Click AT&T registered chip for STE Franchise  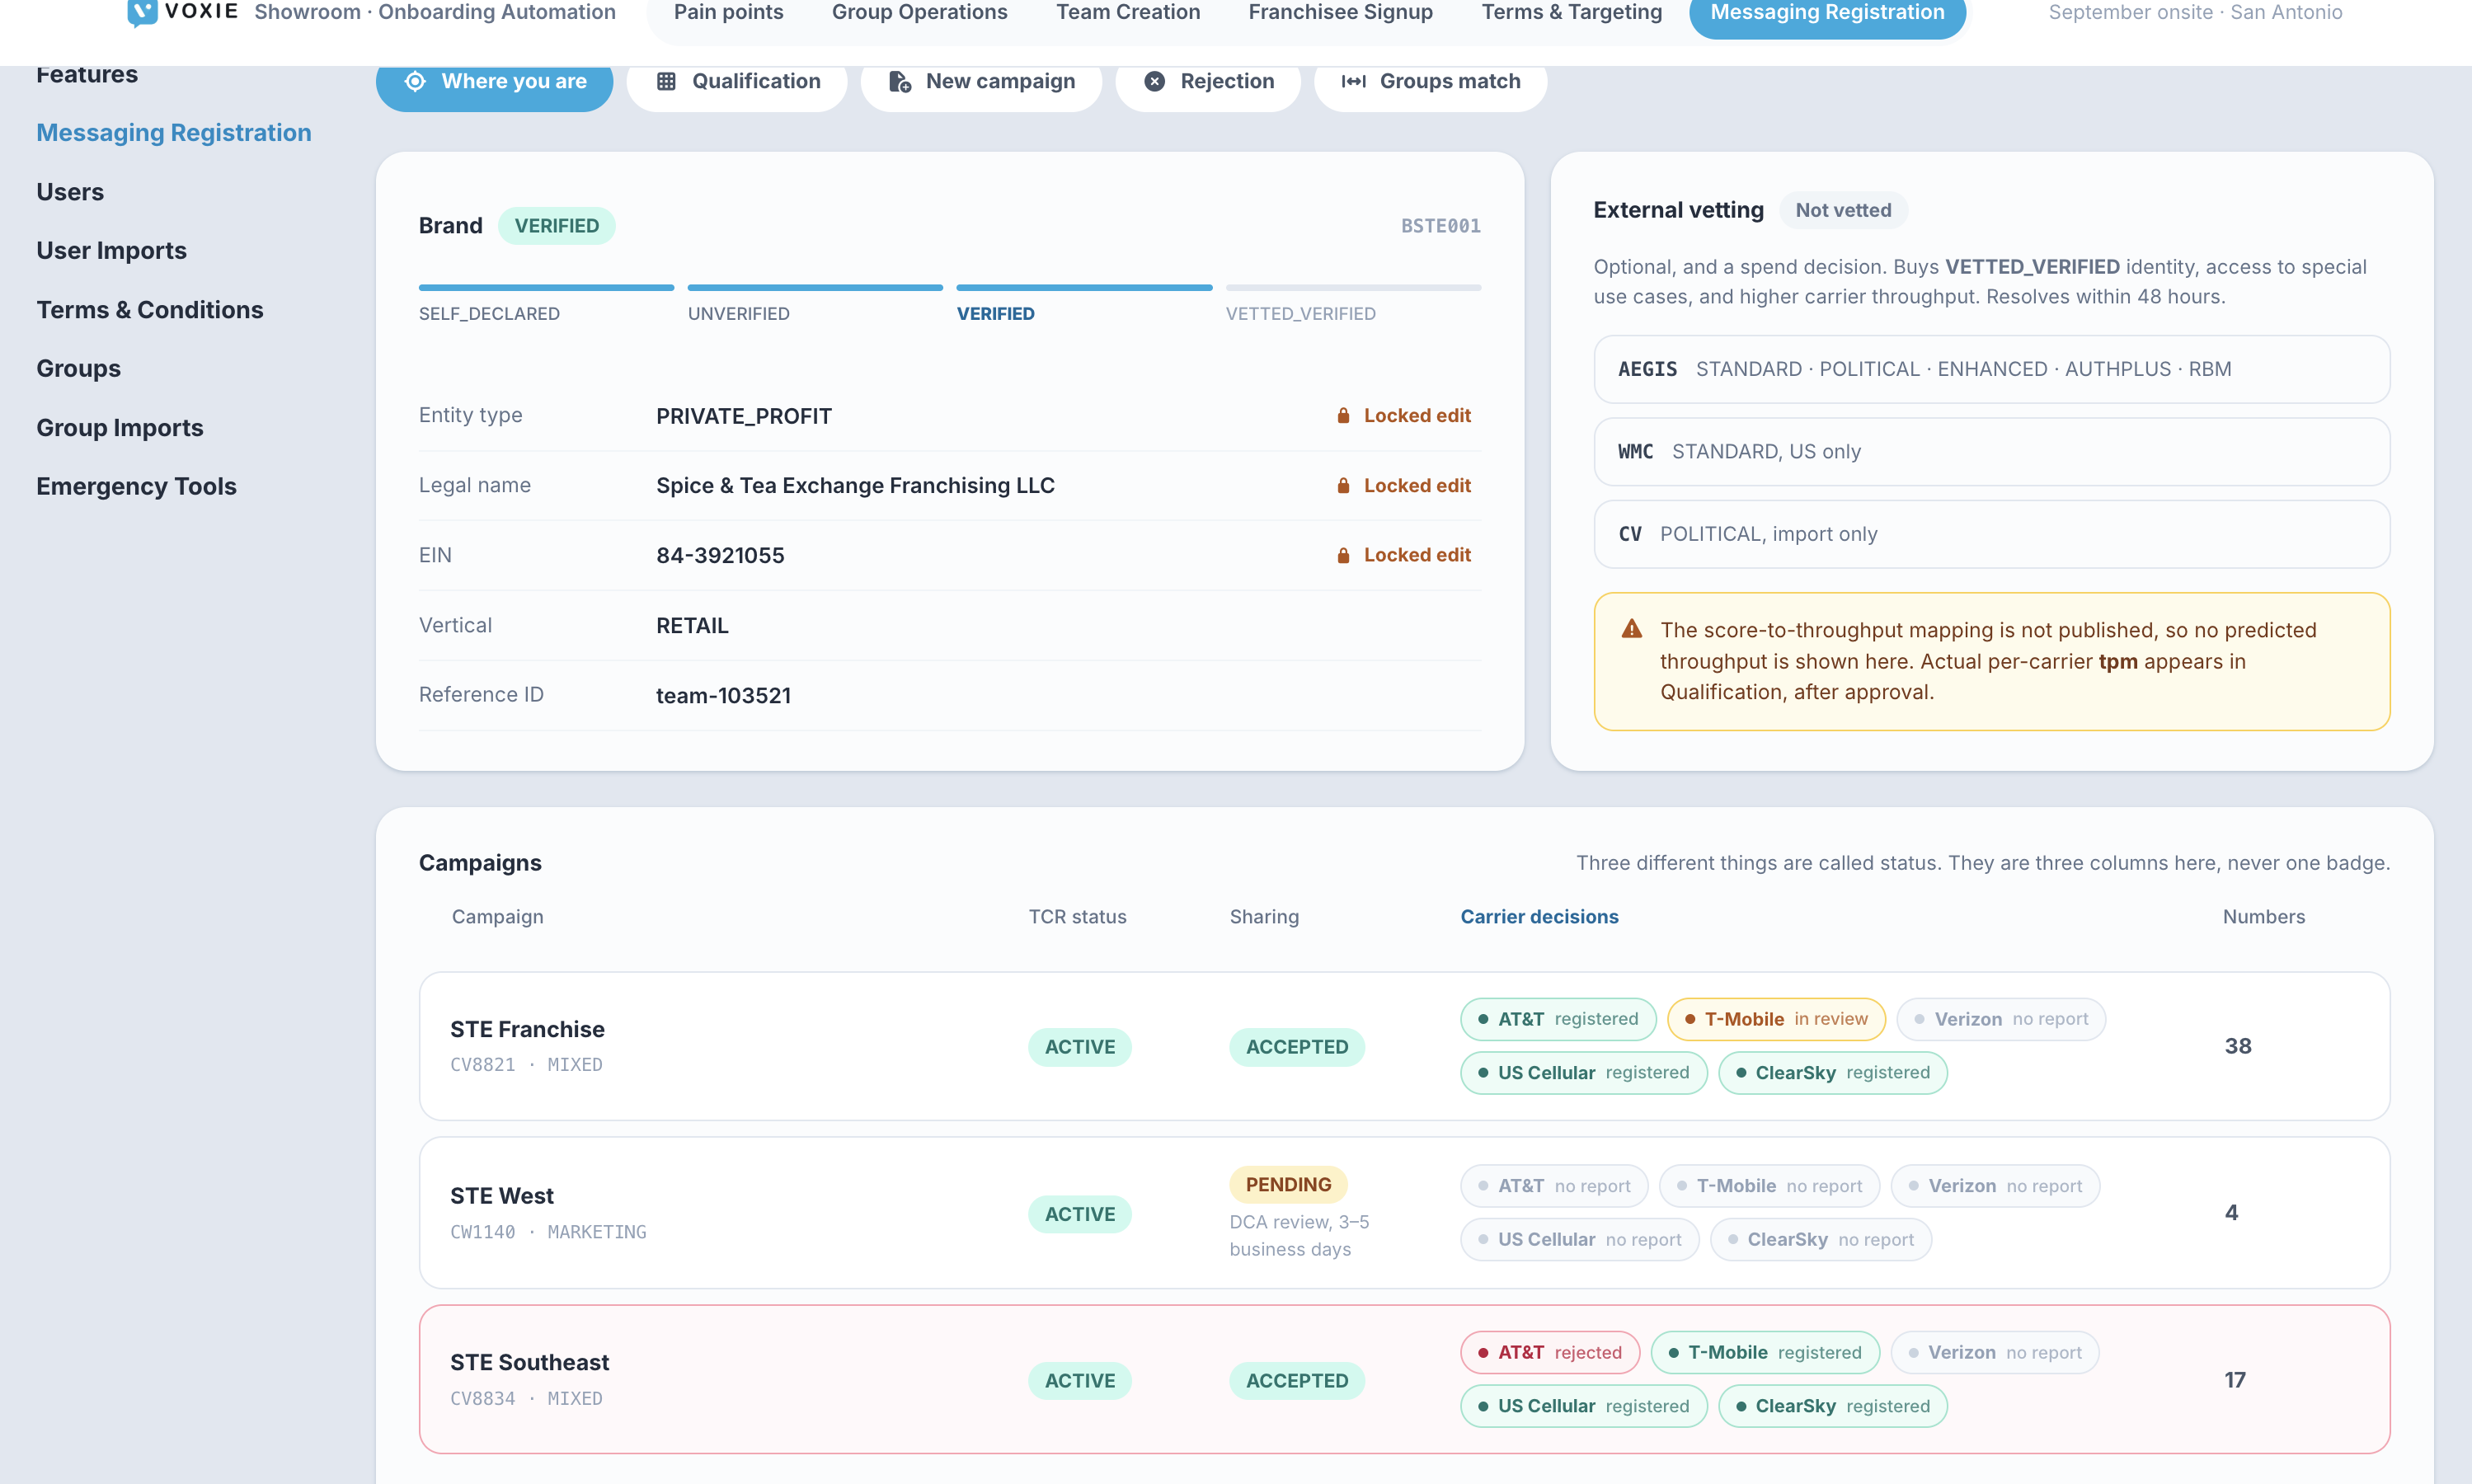pos(1558,1019)
